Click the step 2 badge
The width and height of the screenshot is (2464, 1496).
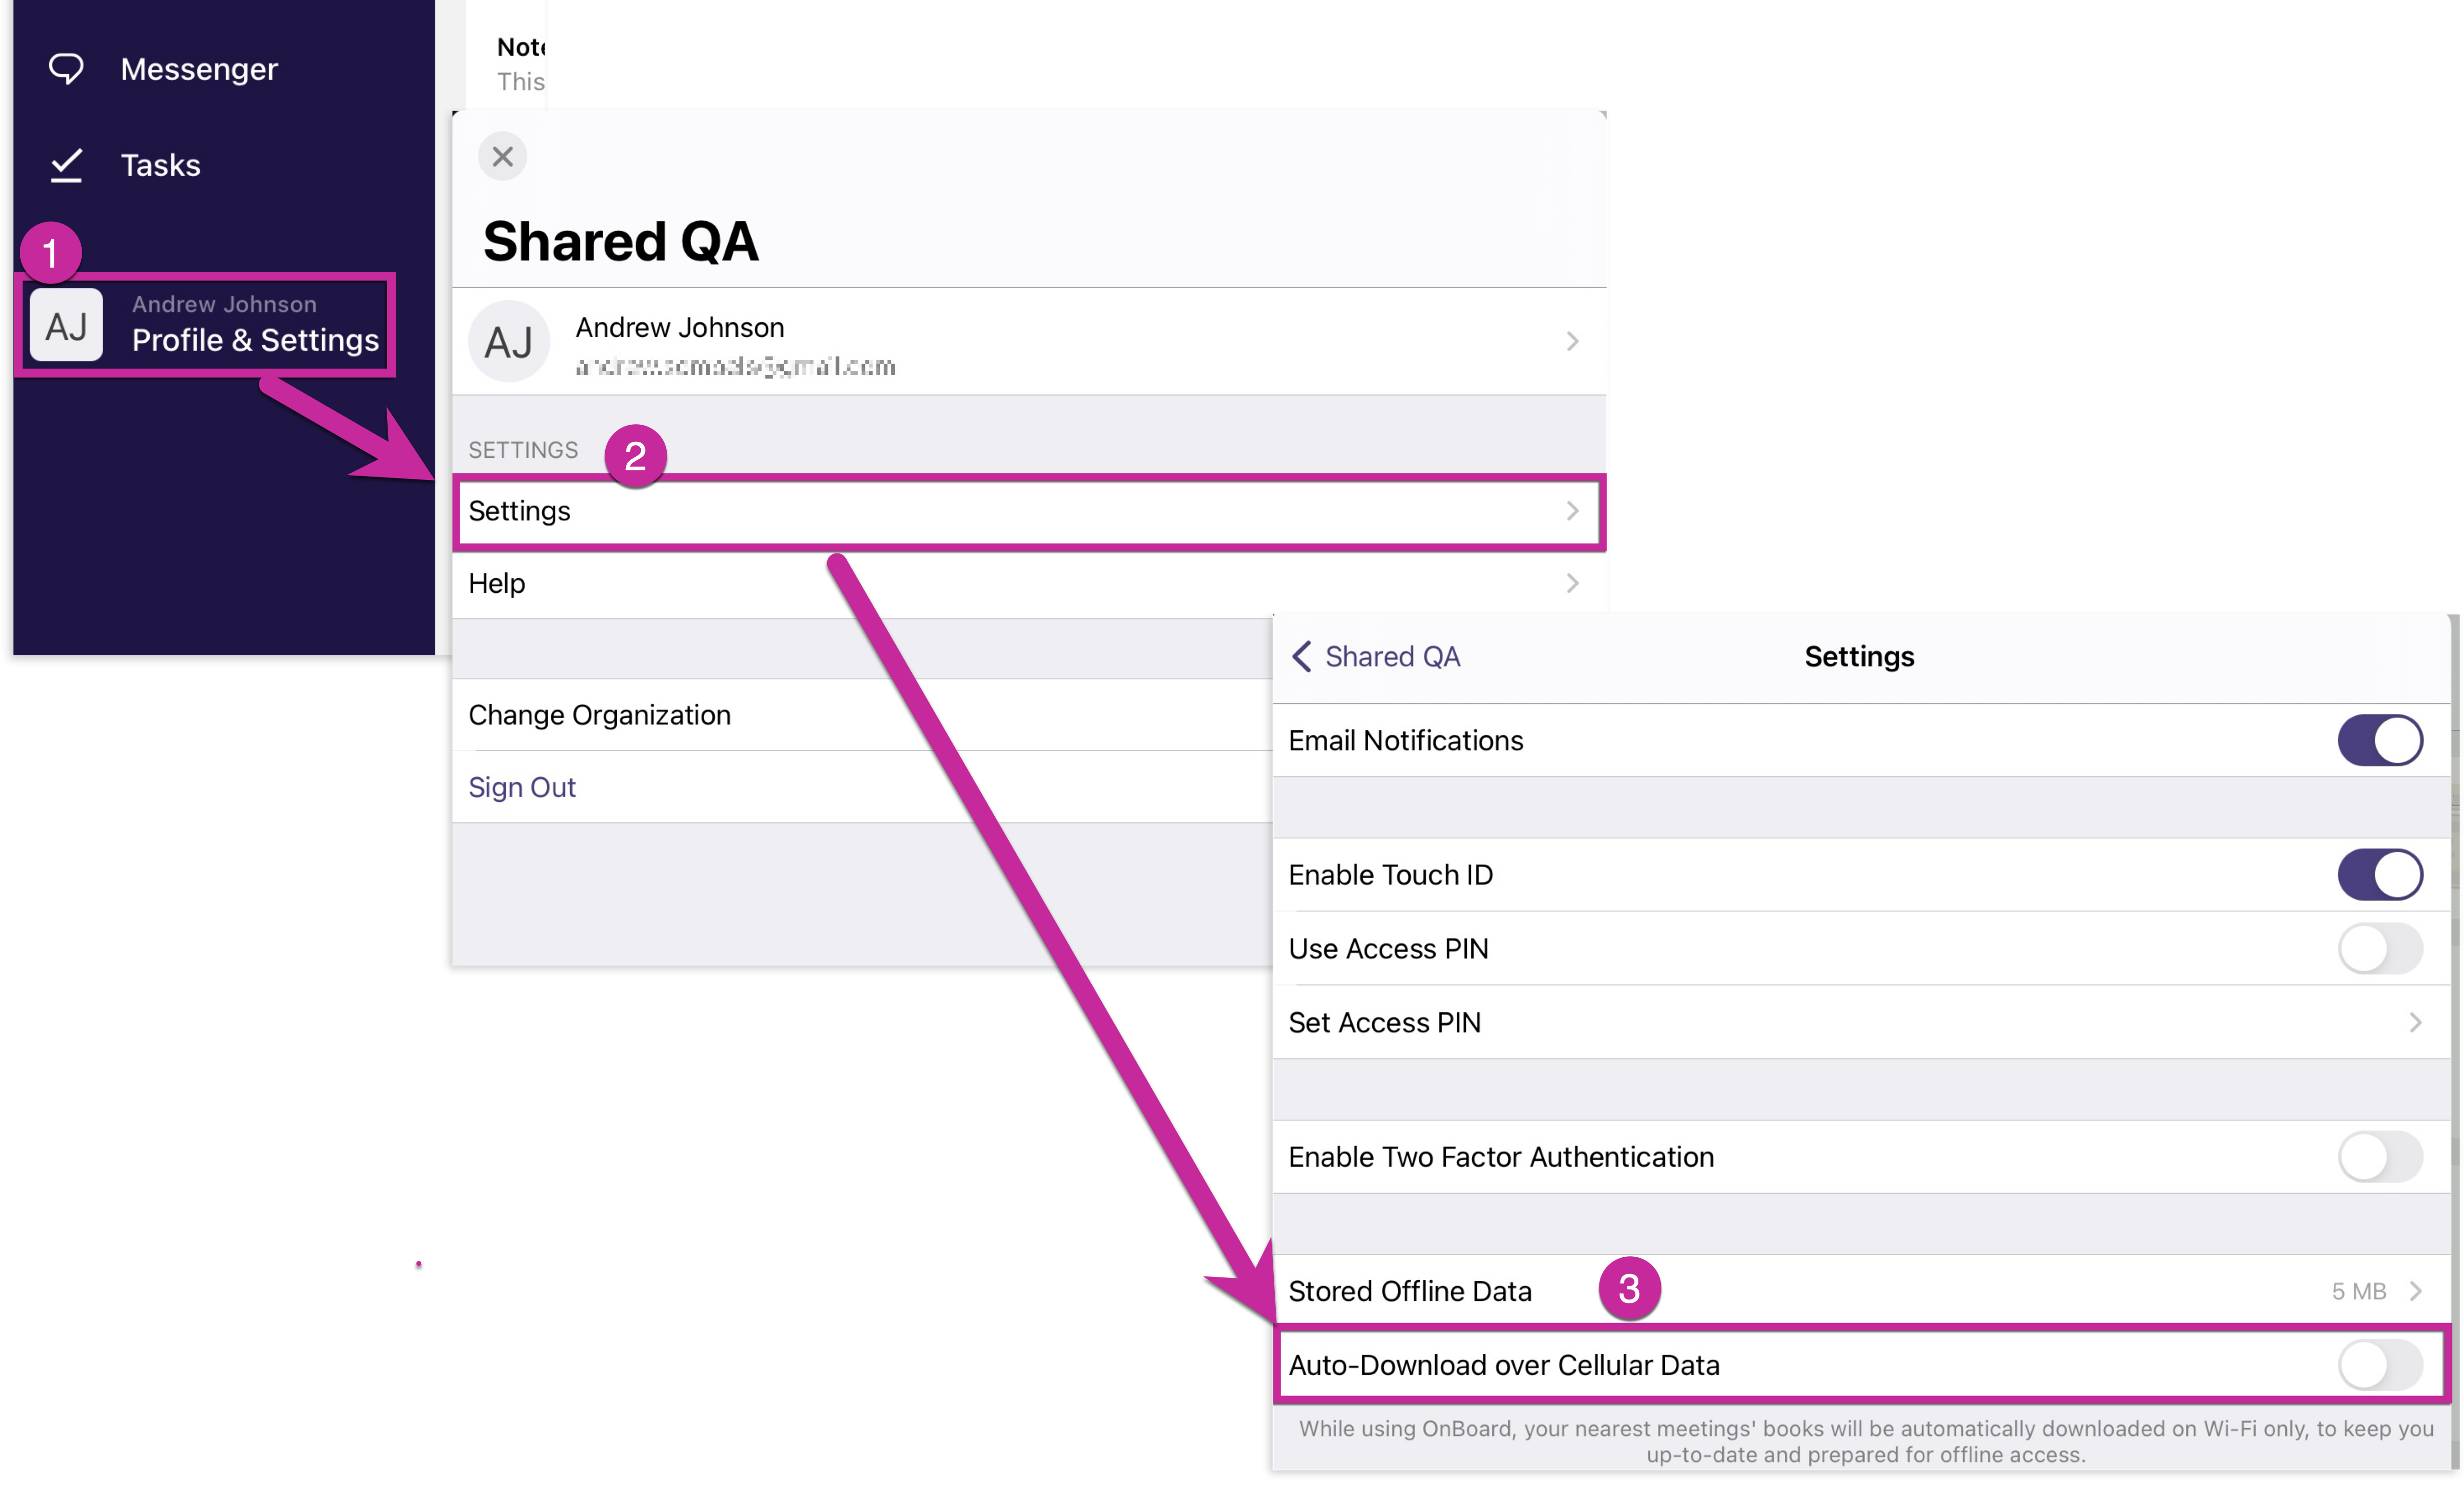(635, 457)
